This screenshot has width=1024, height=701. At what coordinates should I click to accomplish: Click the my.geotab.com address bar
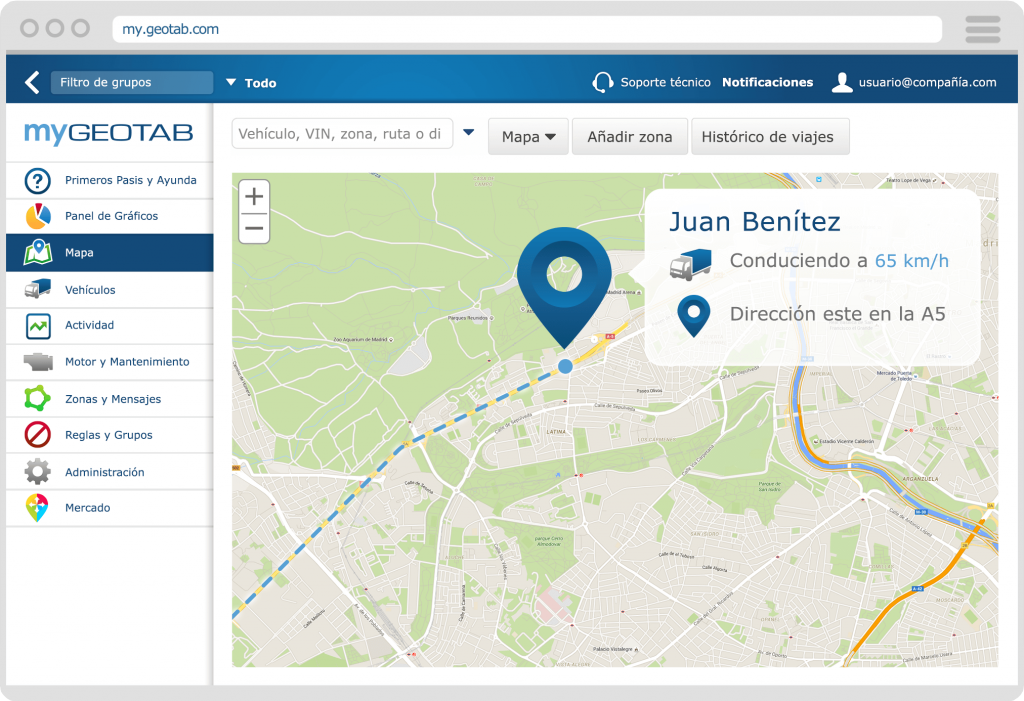pyautogui.click(x=527, y=29)
